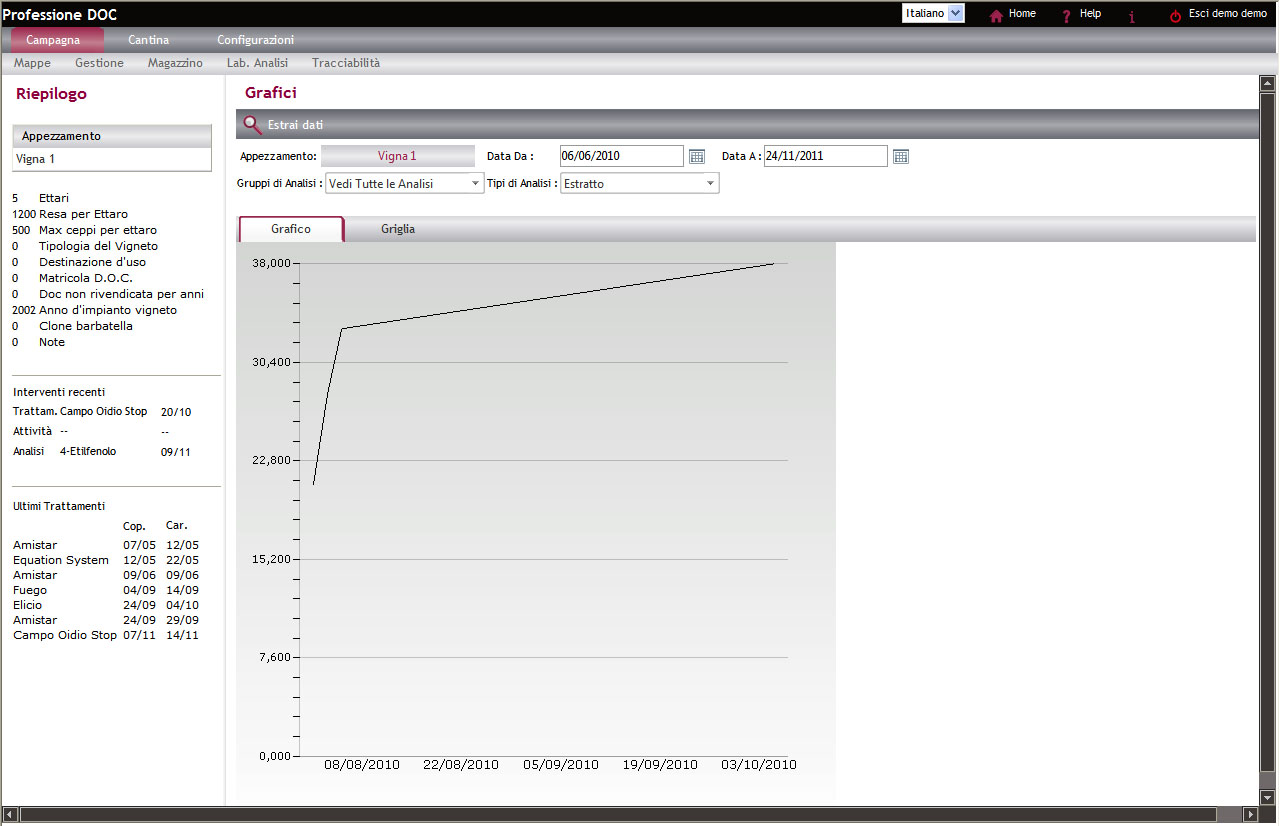Expand the Italiano language dropdown
Image resolution: width=1280 pixels, height=826 pixels.
point(955,13)
